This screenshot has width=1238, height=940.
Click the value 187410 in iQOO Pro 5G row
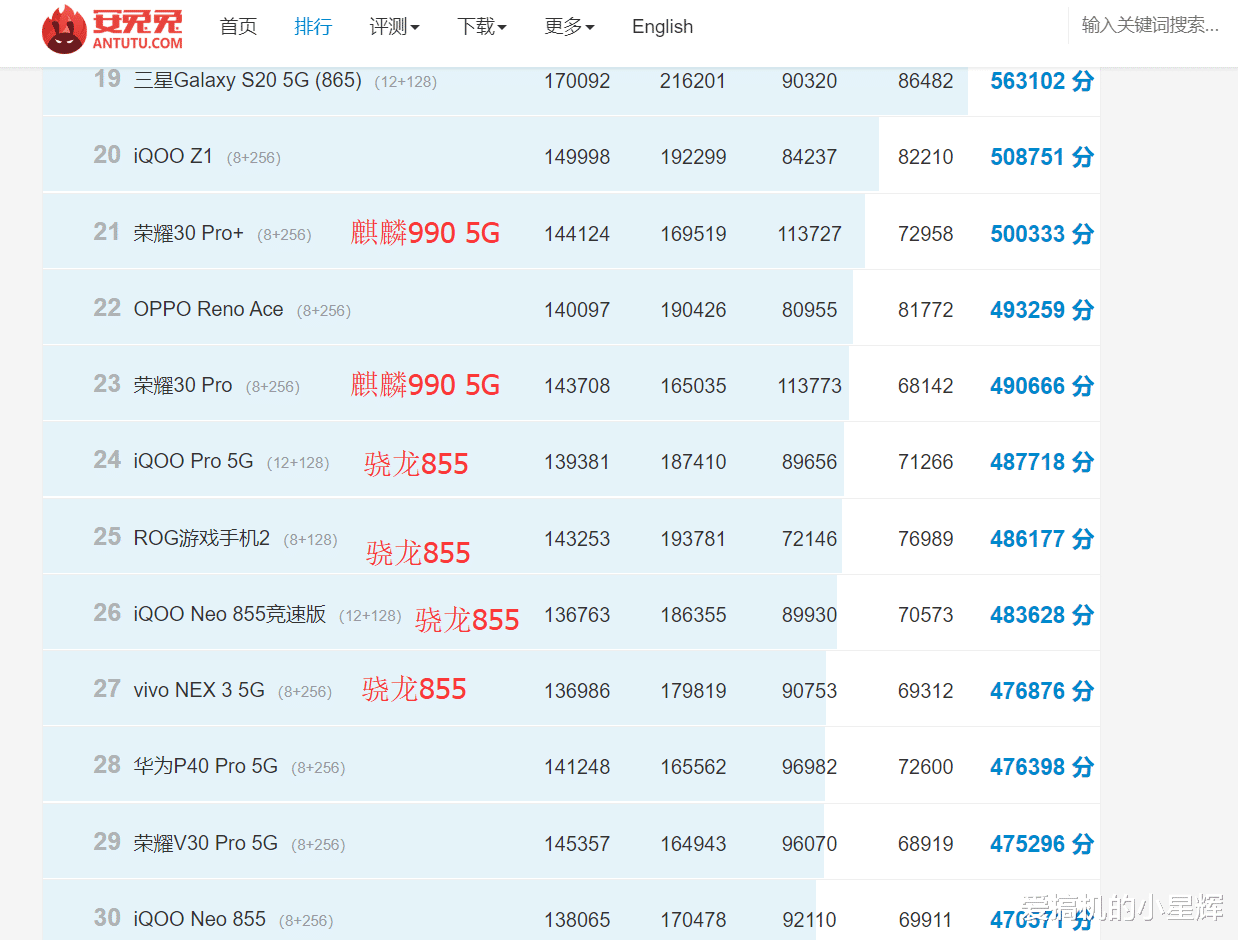pyautogui.click(x=693, y=462)
